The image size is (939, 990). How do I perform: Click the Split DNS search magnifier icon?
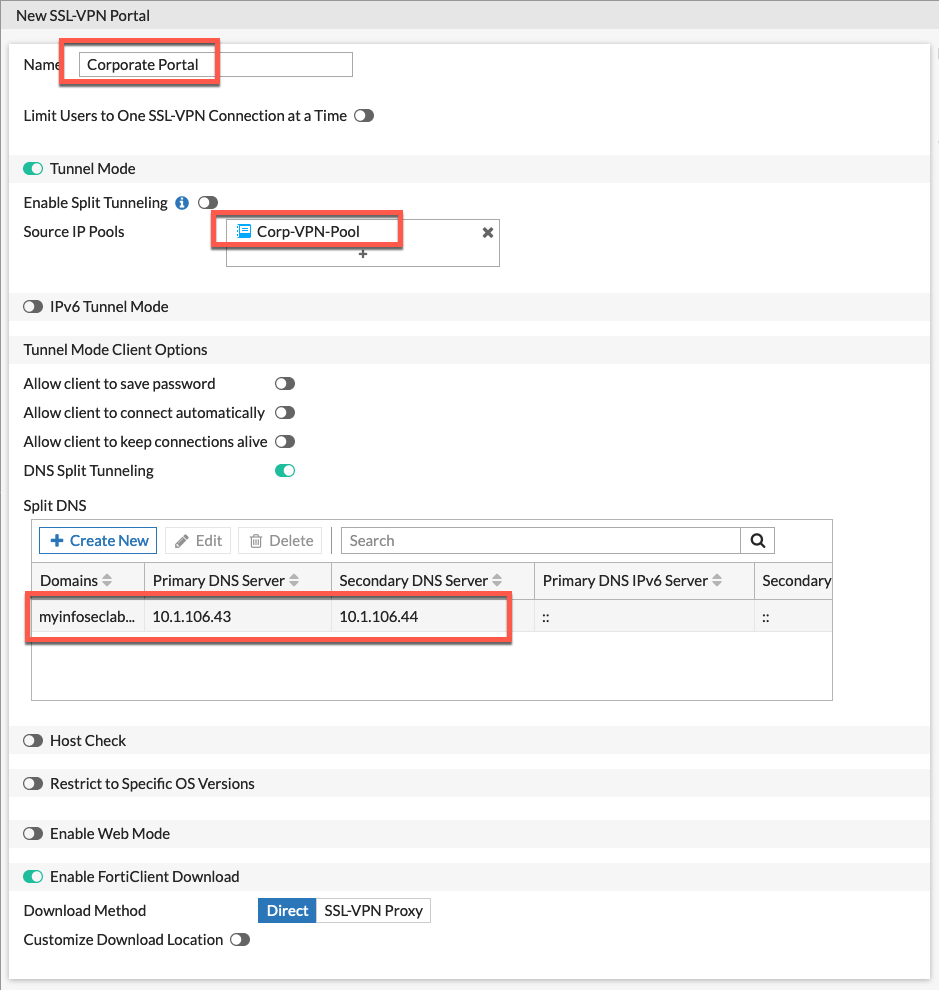click(x=757, y=541)
